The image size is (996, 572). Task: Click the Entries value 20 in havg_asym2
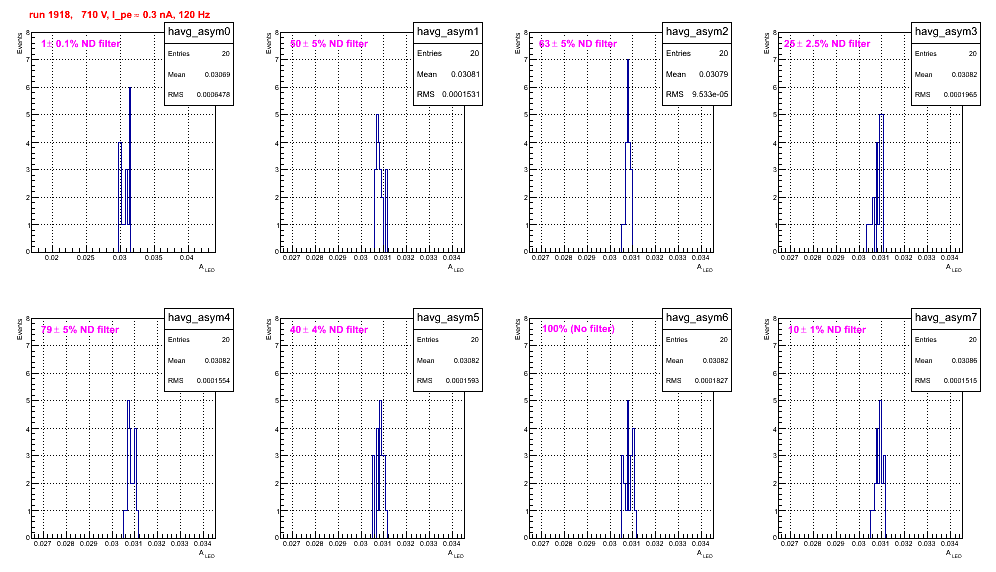click(x=723, y=53)
